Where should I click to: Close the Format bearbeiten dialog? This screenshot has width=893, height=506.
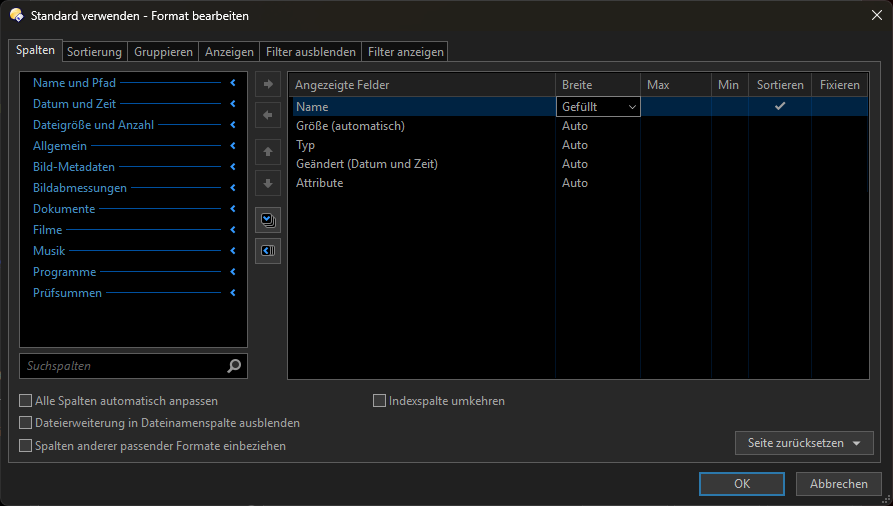[876, 15]
